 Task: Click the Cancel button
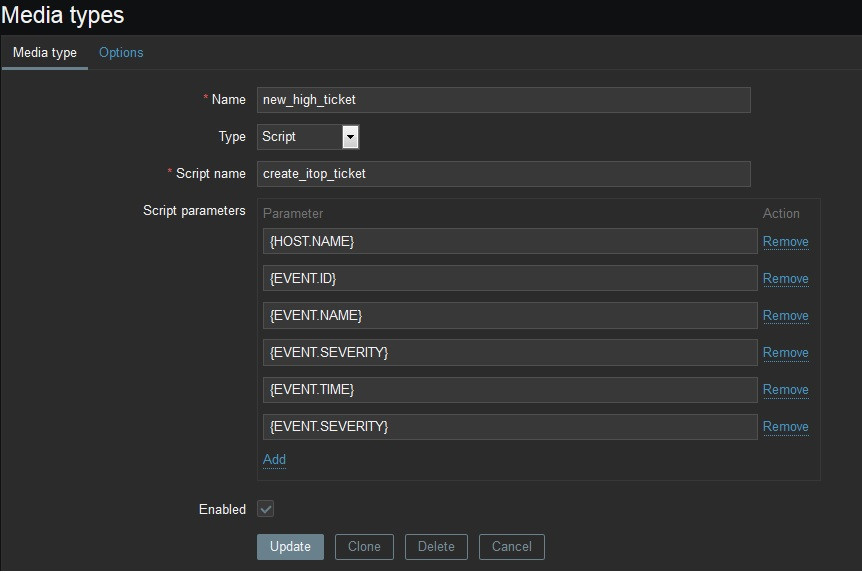tap(511, 547)
